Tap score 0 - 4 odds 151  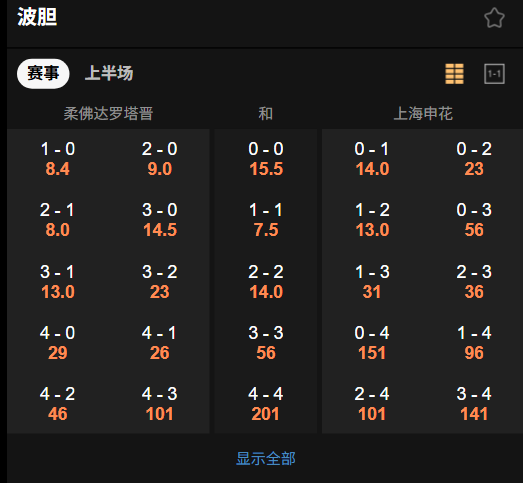pos(372,343)
